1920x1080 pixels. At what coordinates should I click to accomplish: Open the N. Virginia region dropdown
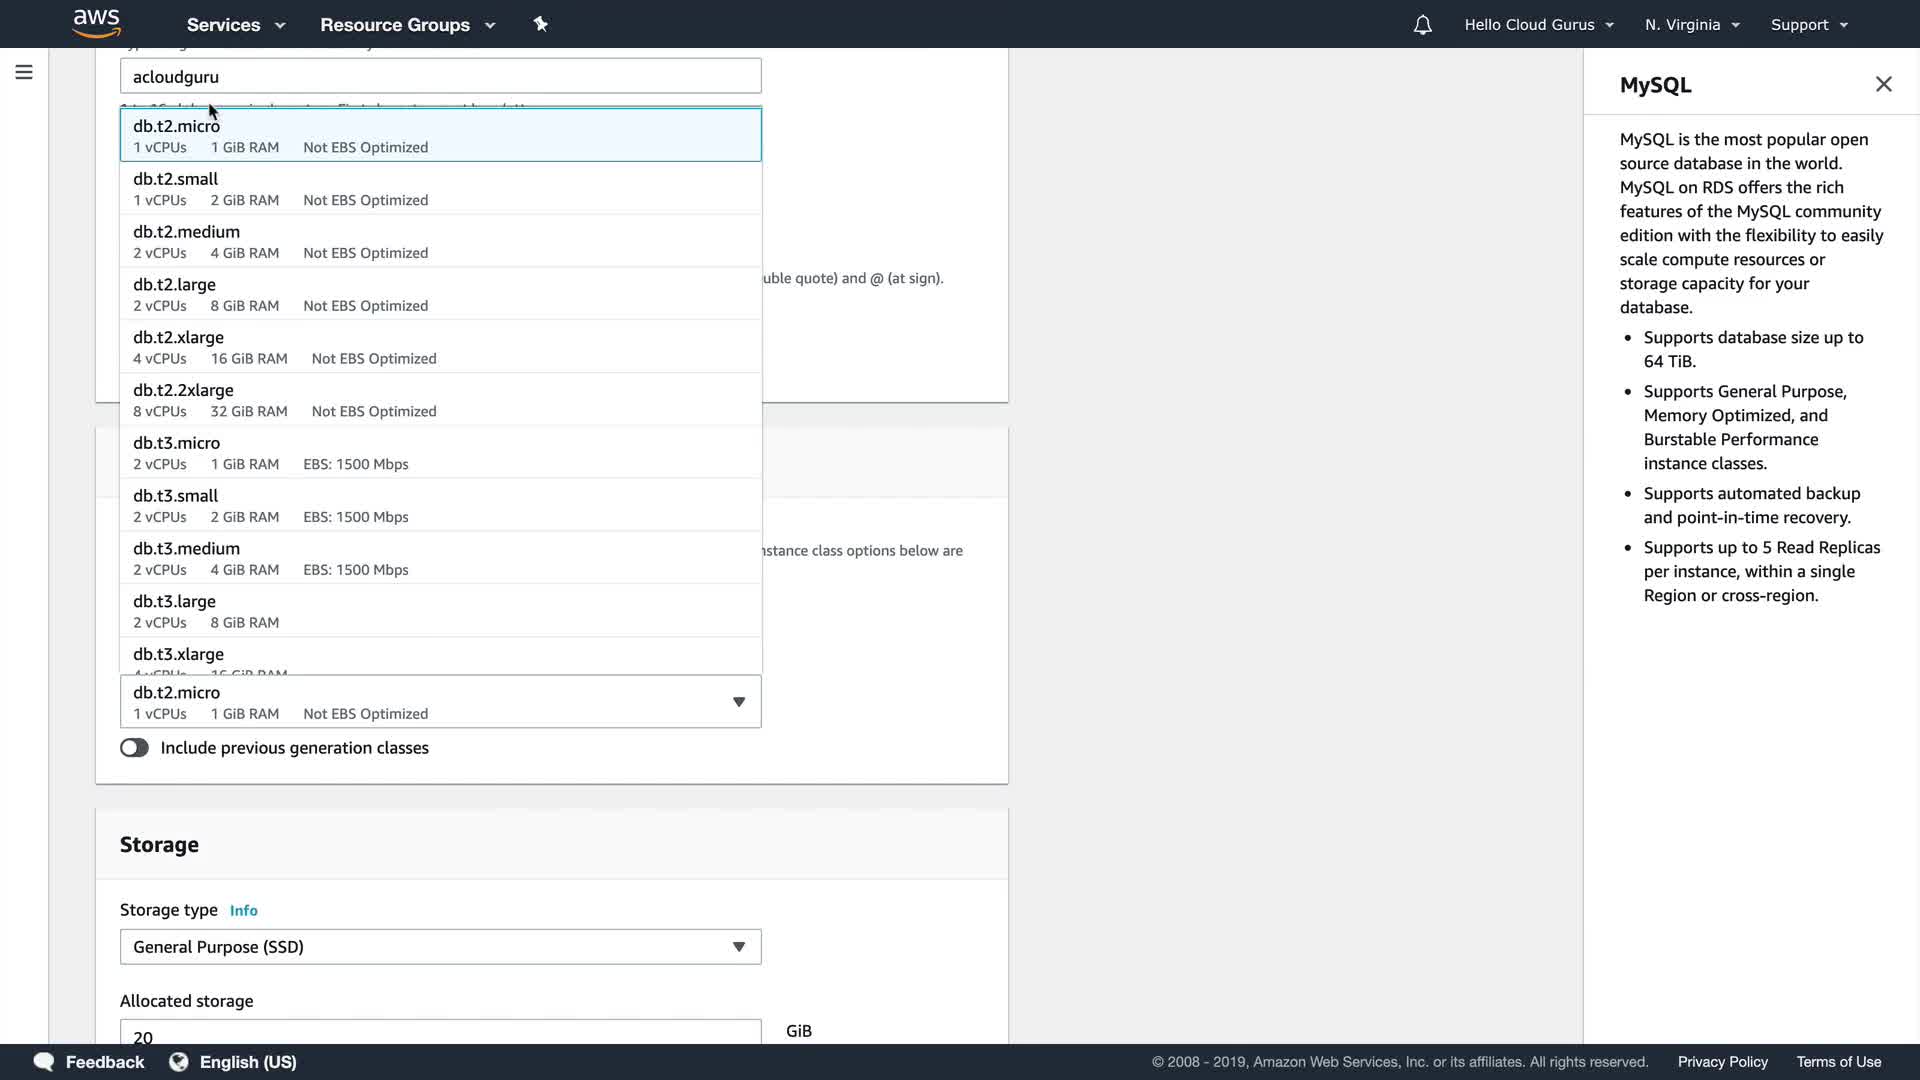point(1692,25)
